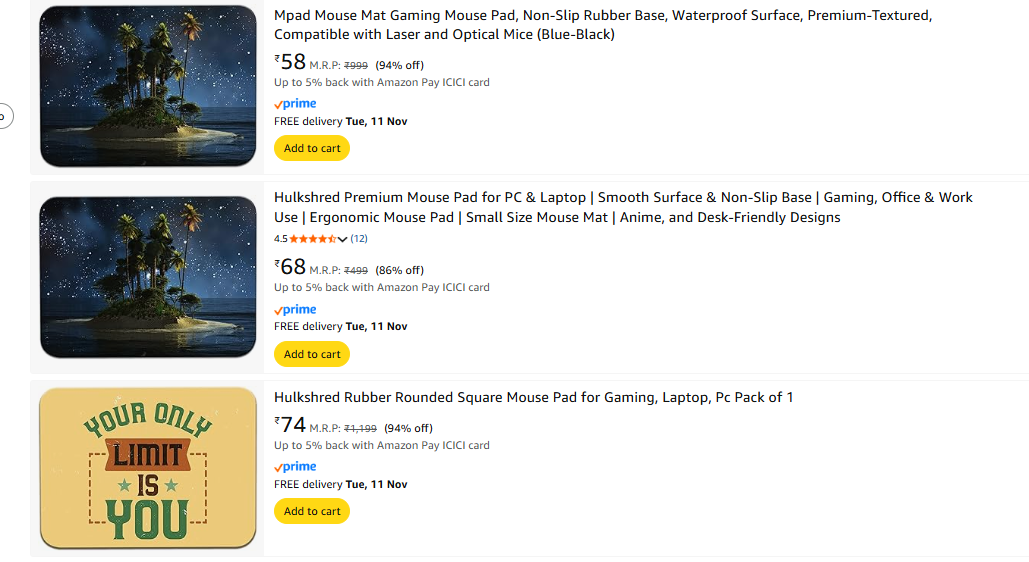Click the struck-through ₹1,199 M.R.P. value
1029x562 pixels.
coord(360,428)
